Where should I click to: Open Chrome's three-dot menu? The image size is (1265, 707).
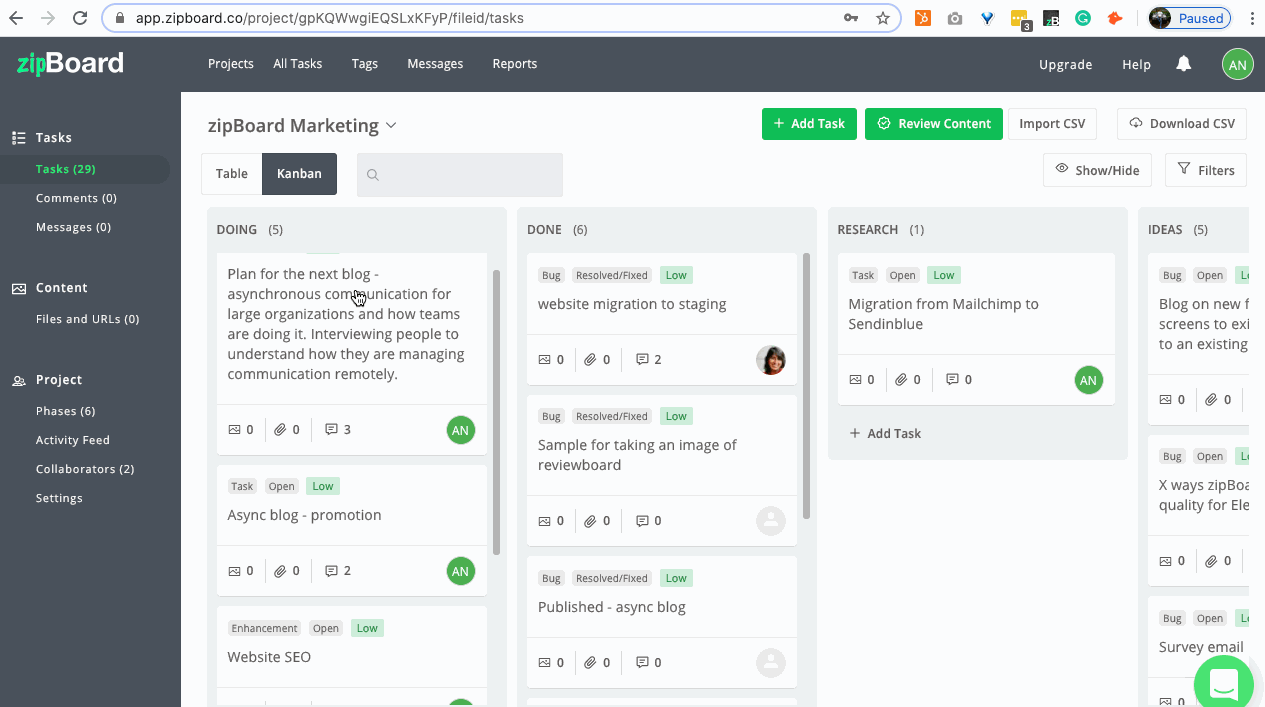pos(1252,18)
